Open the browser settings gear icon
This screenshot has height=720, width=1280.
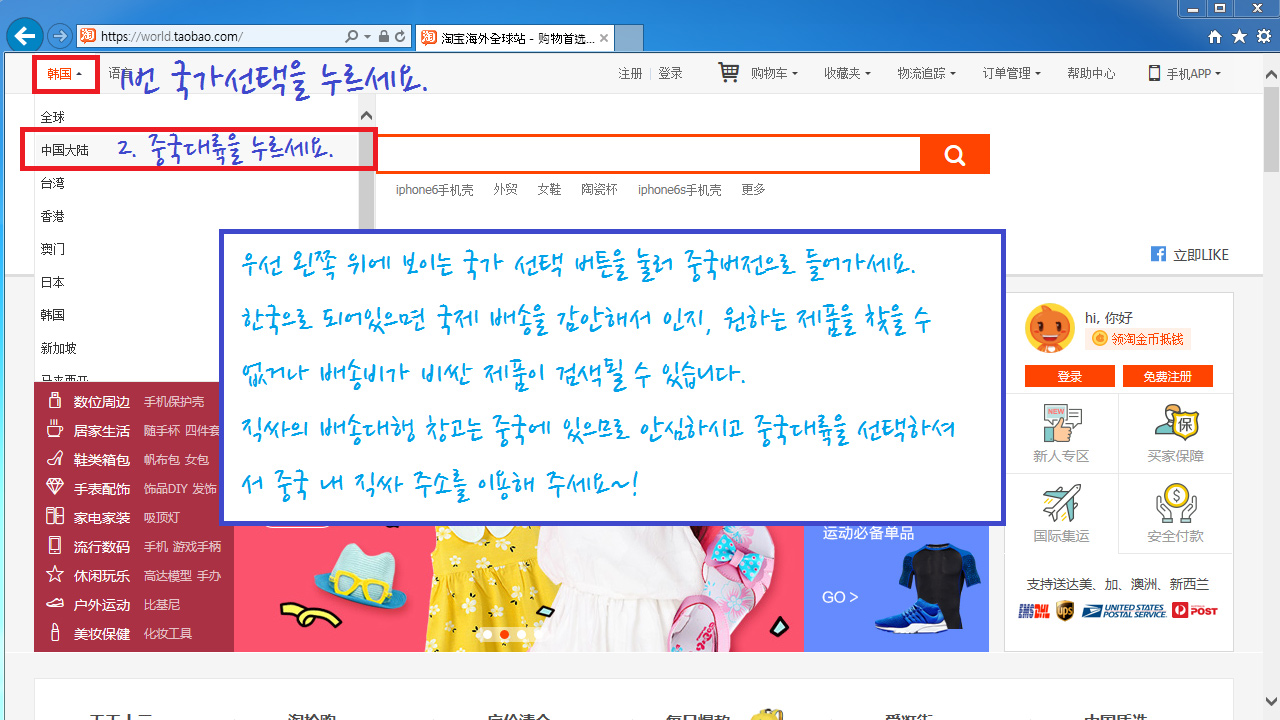[x=1262, y=36]
